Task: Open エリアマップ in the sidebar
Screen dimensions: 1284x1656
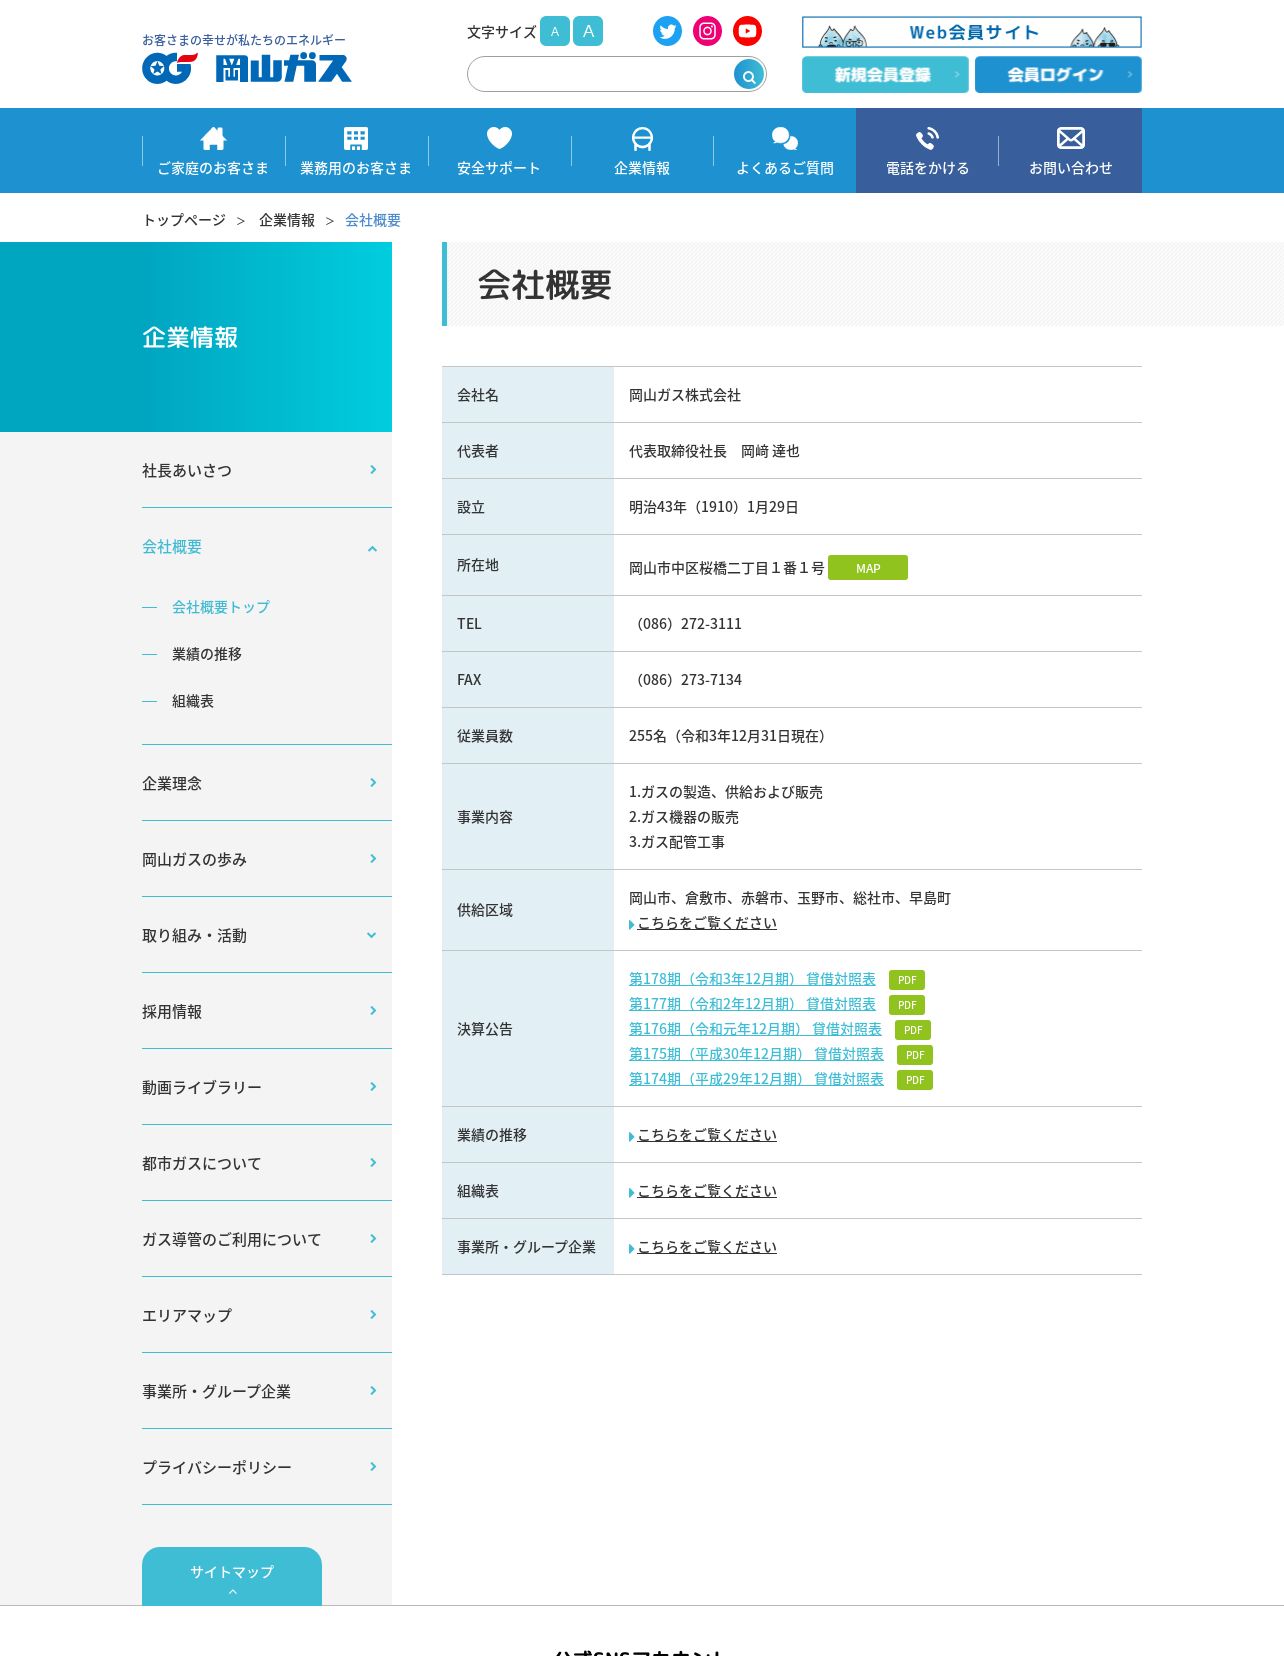Action: pos(267,1315)
